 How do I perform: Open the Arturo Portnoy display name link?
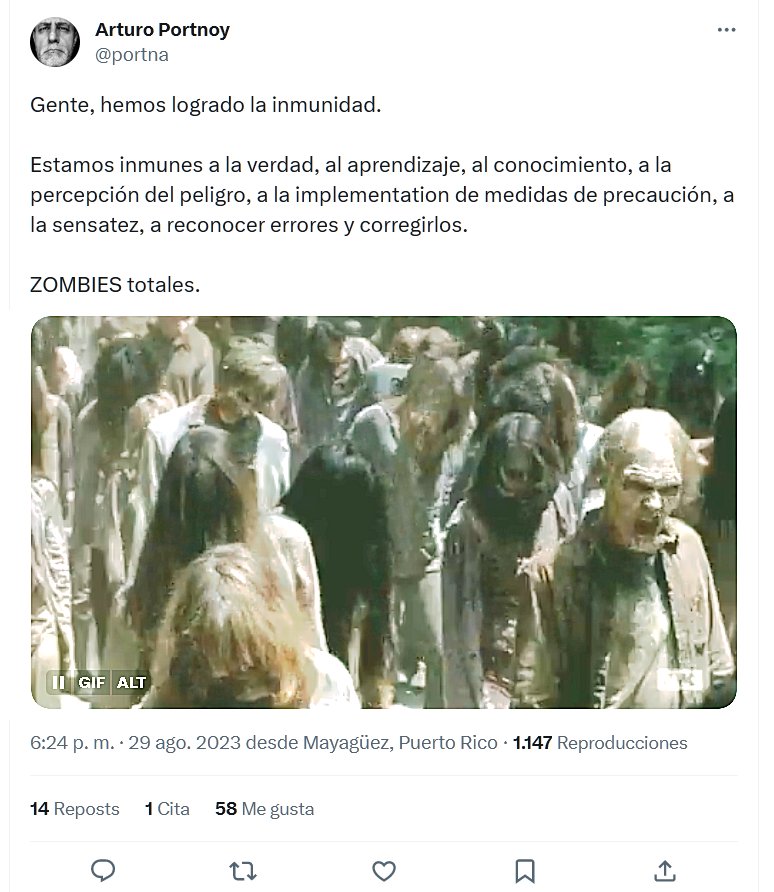[x=162, y=29]
